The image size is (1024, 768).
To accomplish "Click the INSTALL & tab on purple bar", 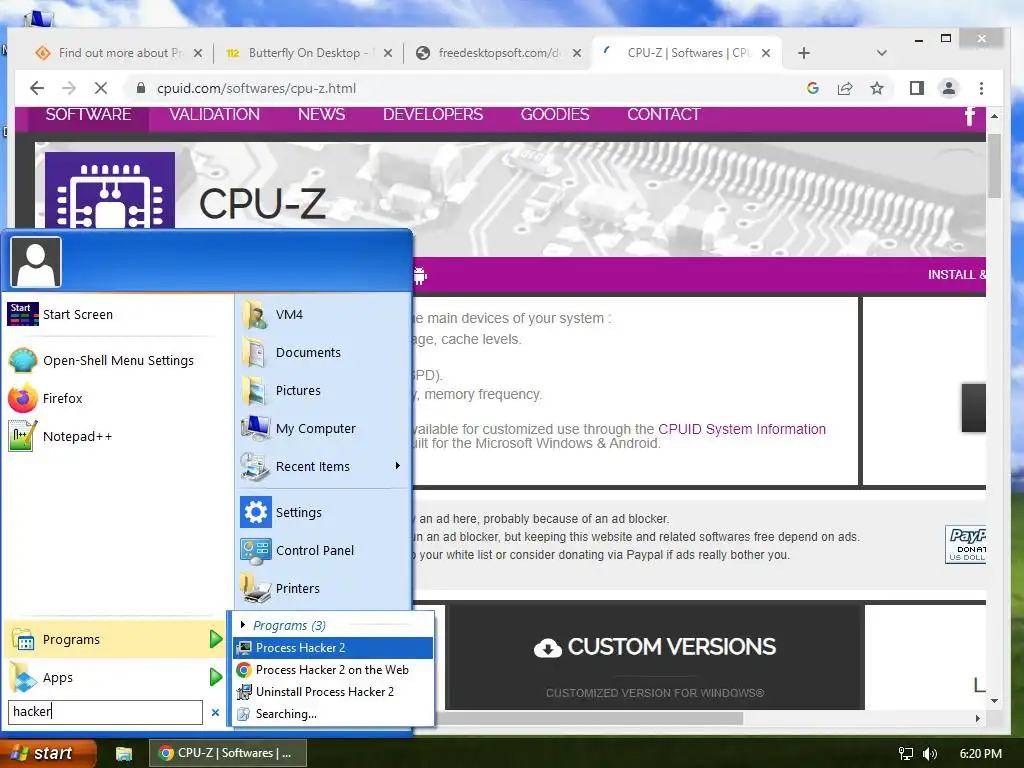I will (957, 275).
